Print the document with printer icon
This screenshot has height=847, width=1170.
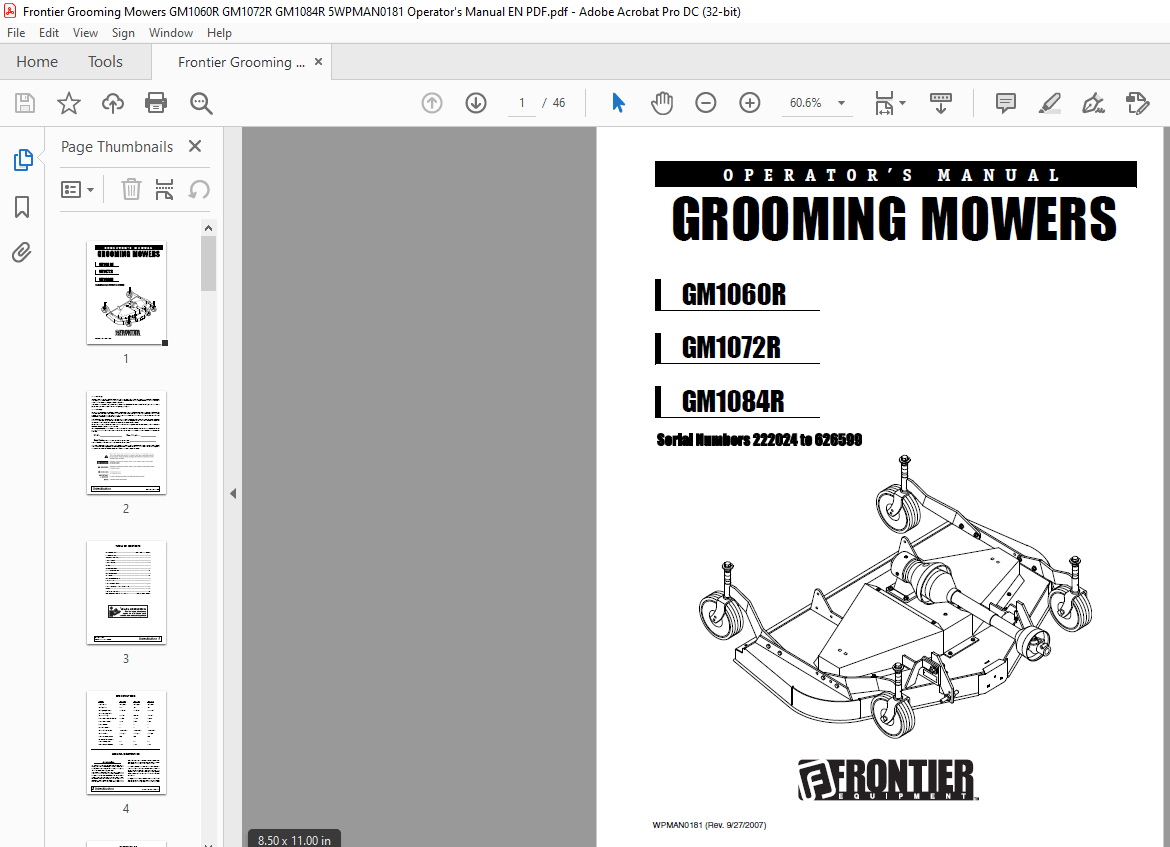[156, 103]
